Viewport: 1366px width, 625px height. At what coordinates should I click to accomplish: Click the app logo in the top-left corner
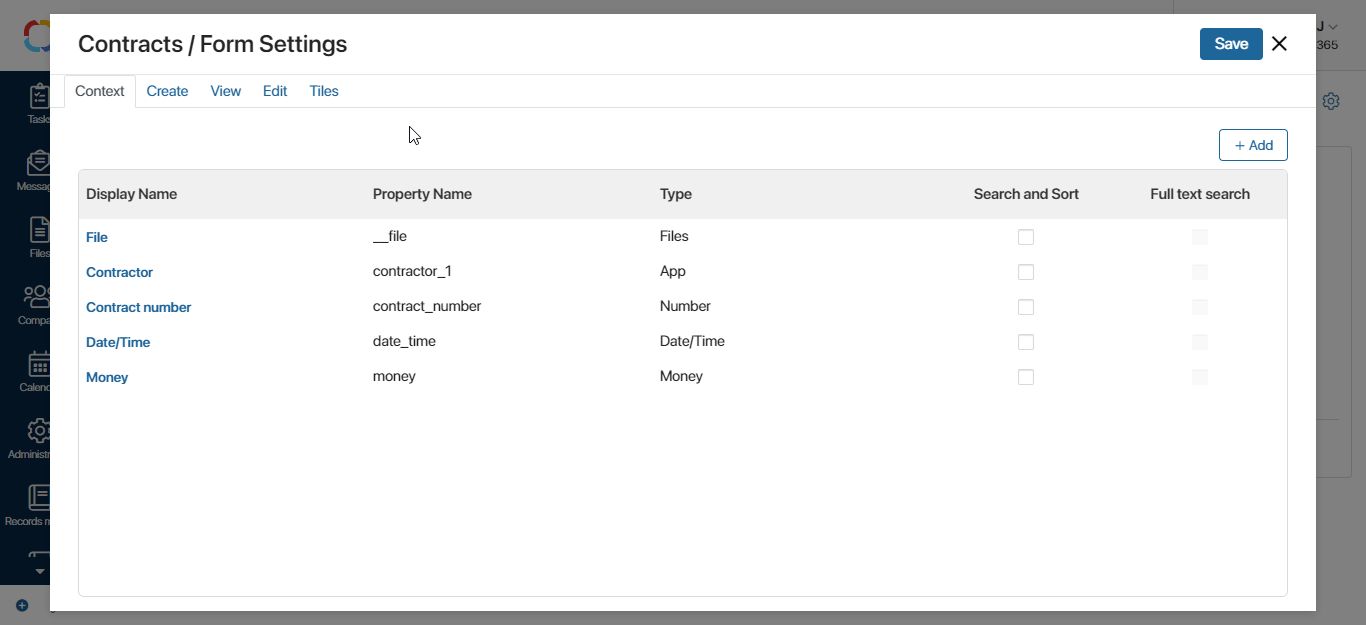click(37, 36)
